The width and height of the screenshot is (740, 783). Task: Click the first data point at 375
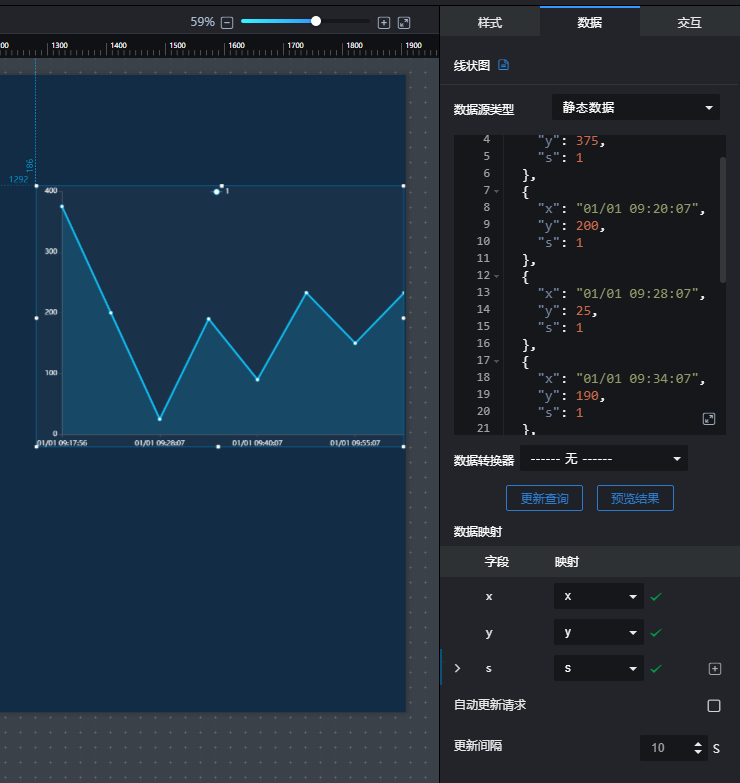[x=62, y=206]
